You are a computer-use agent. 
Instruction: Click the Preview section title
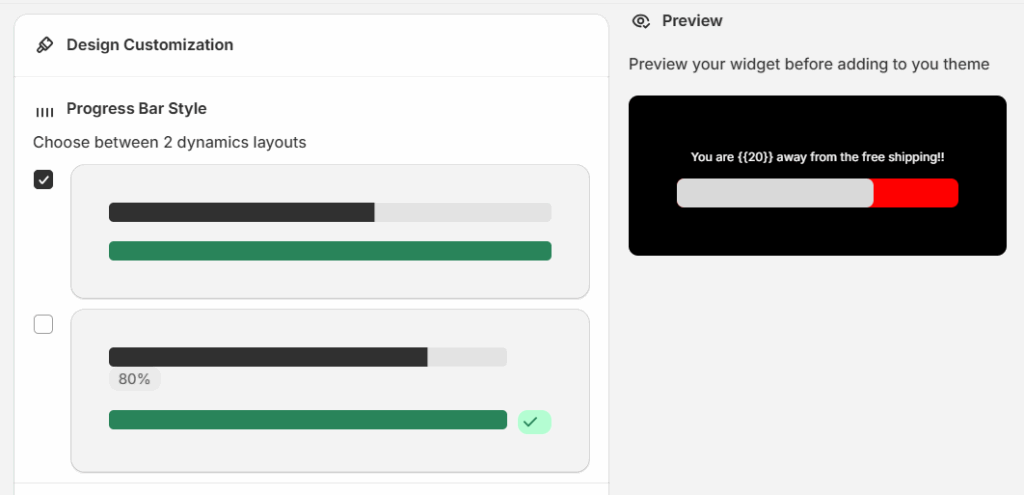click(692, 21)
